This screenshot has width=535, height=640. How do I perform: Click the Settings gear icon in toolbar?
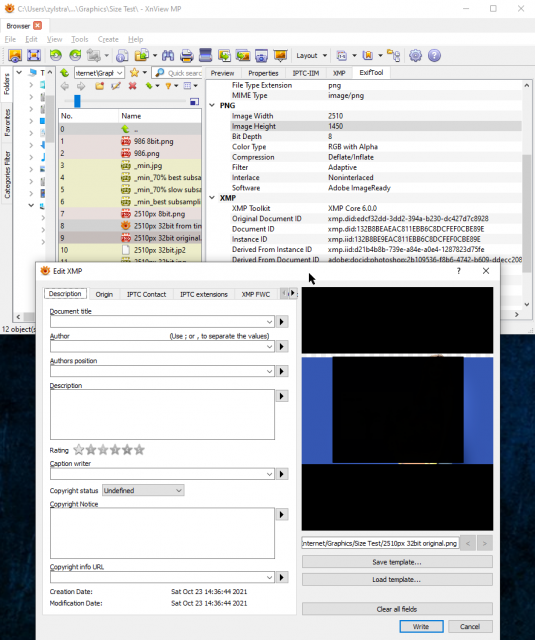(415, 56)
